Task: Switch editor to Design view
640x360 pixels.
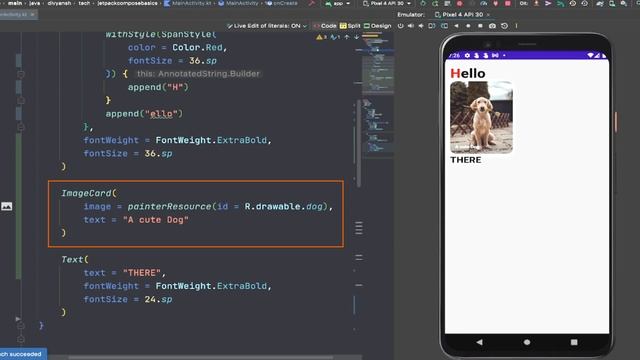Action: click(378, 26)
